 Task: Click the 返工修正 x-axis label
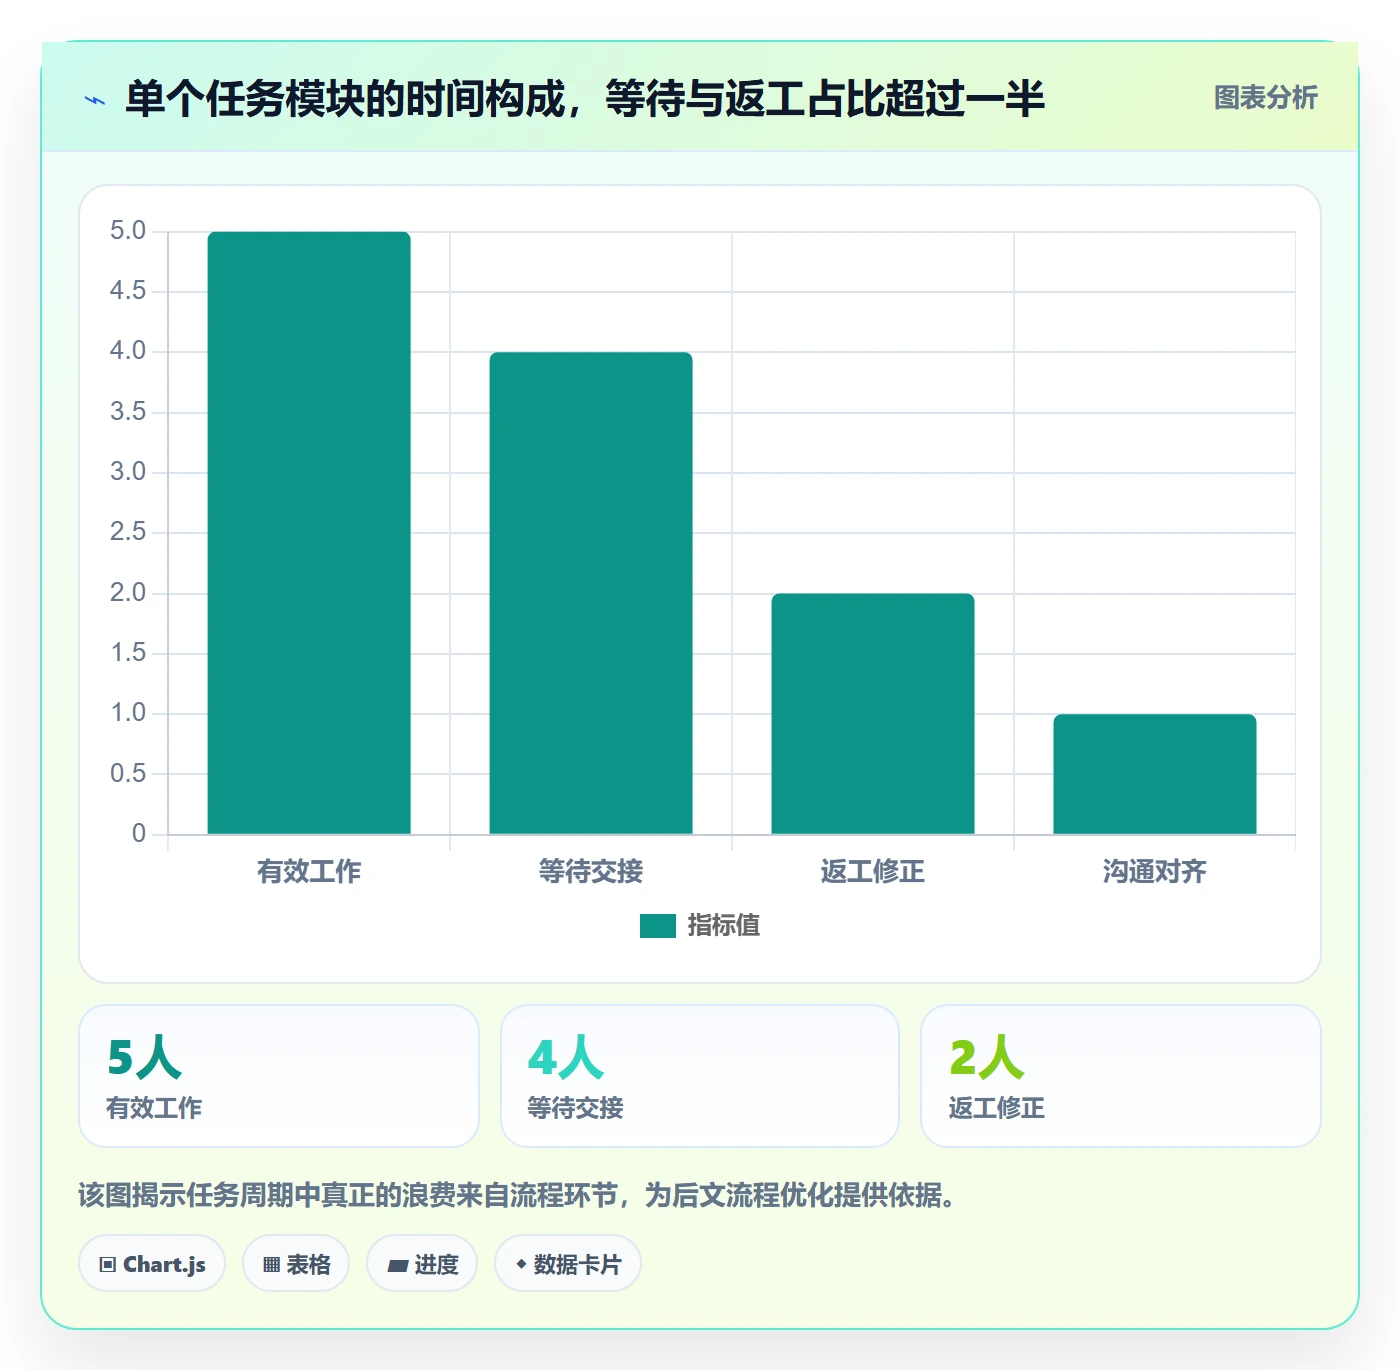(x=873, y=872)
